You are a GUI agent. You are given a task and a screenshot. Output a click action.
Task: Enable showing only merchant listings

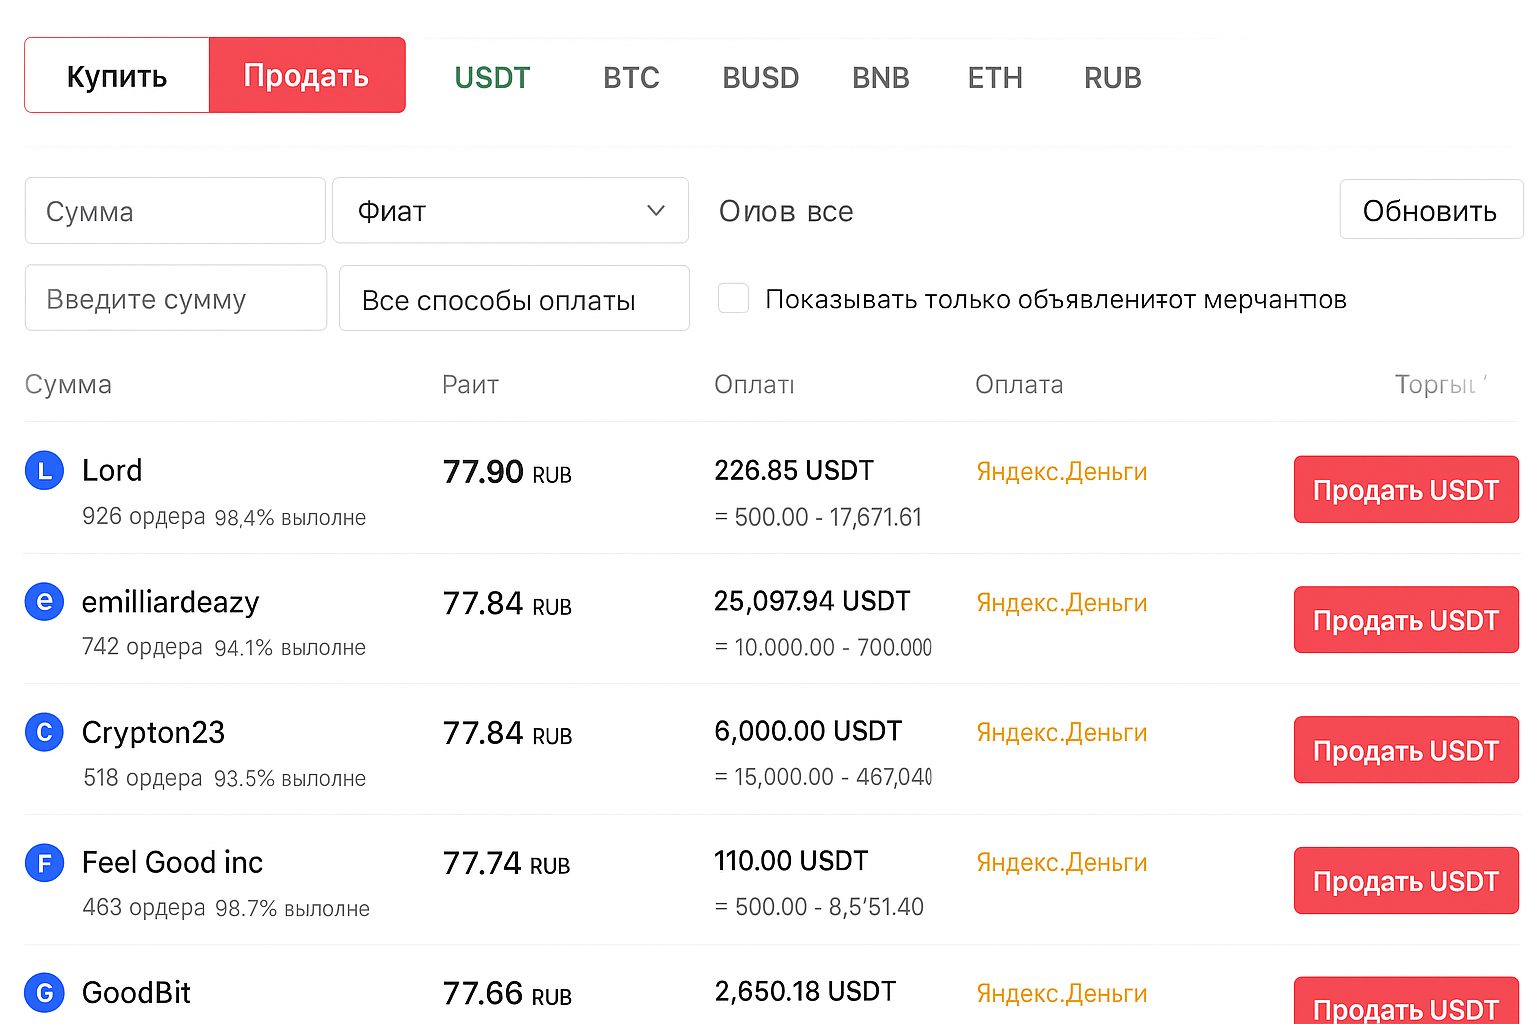pos(733,298)
